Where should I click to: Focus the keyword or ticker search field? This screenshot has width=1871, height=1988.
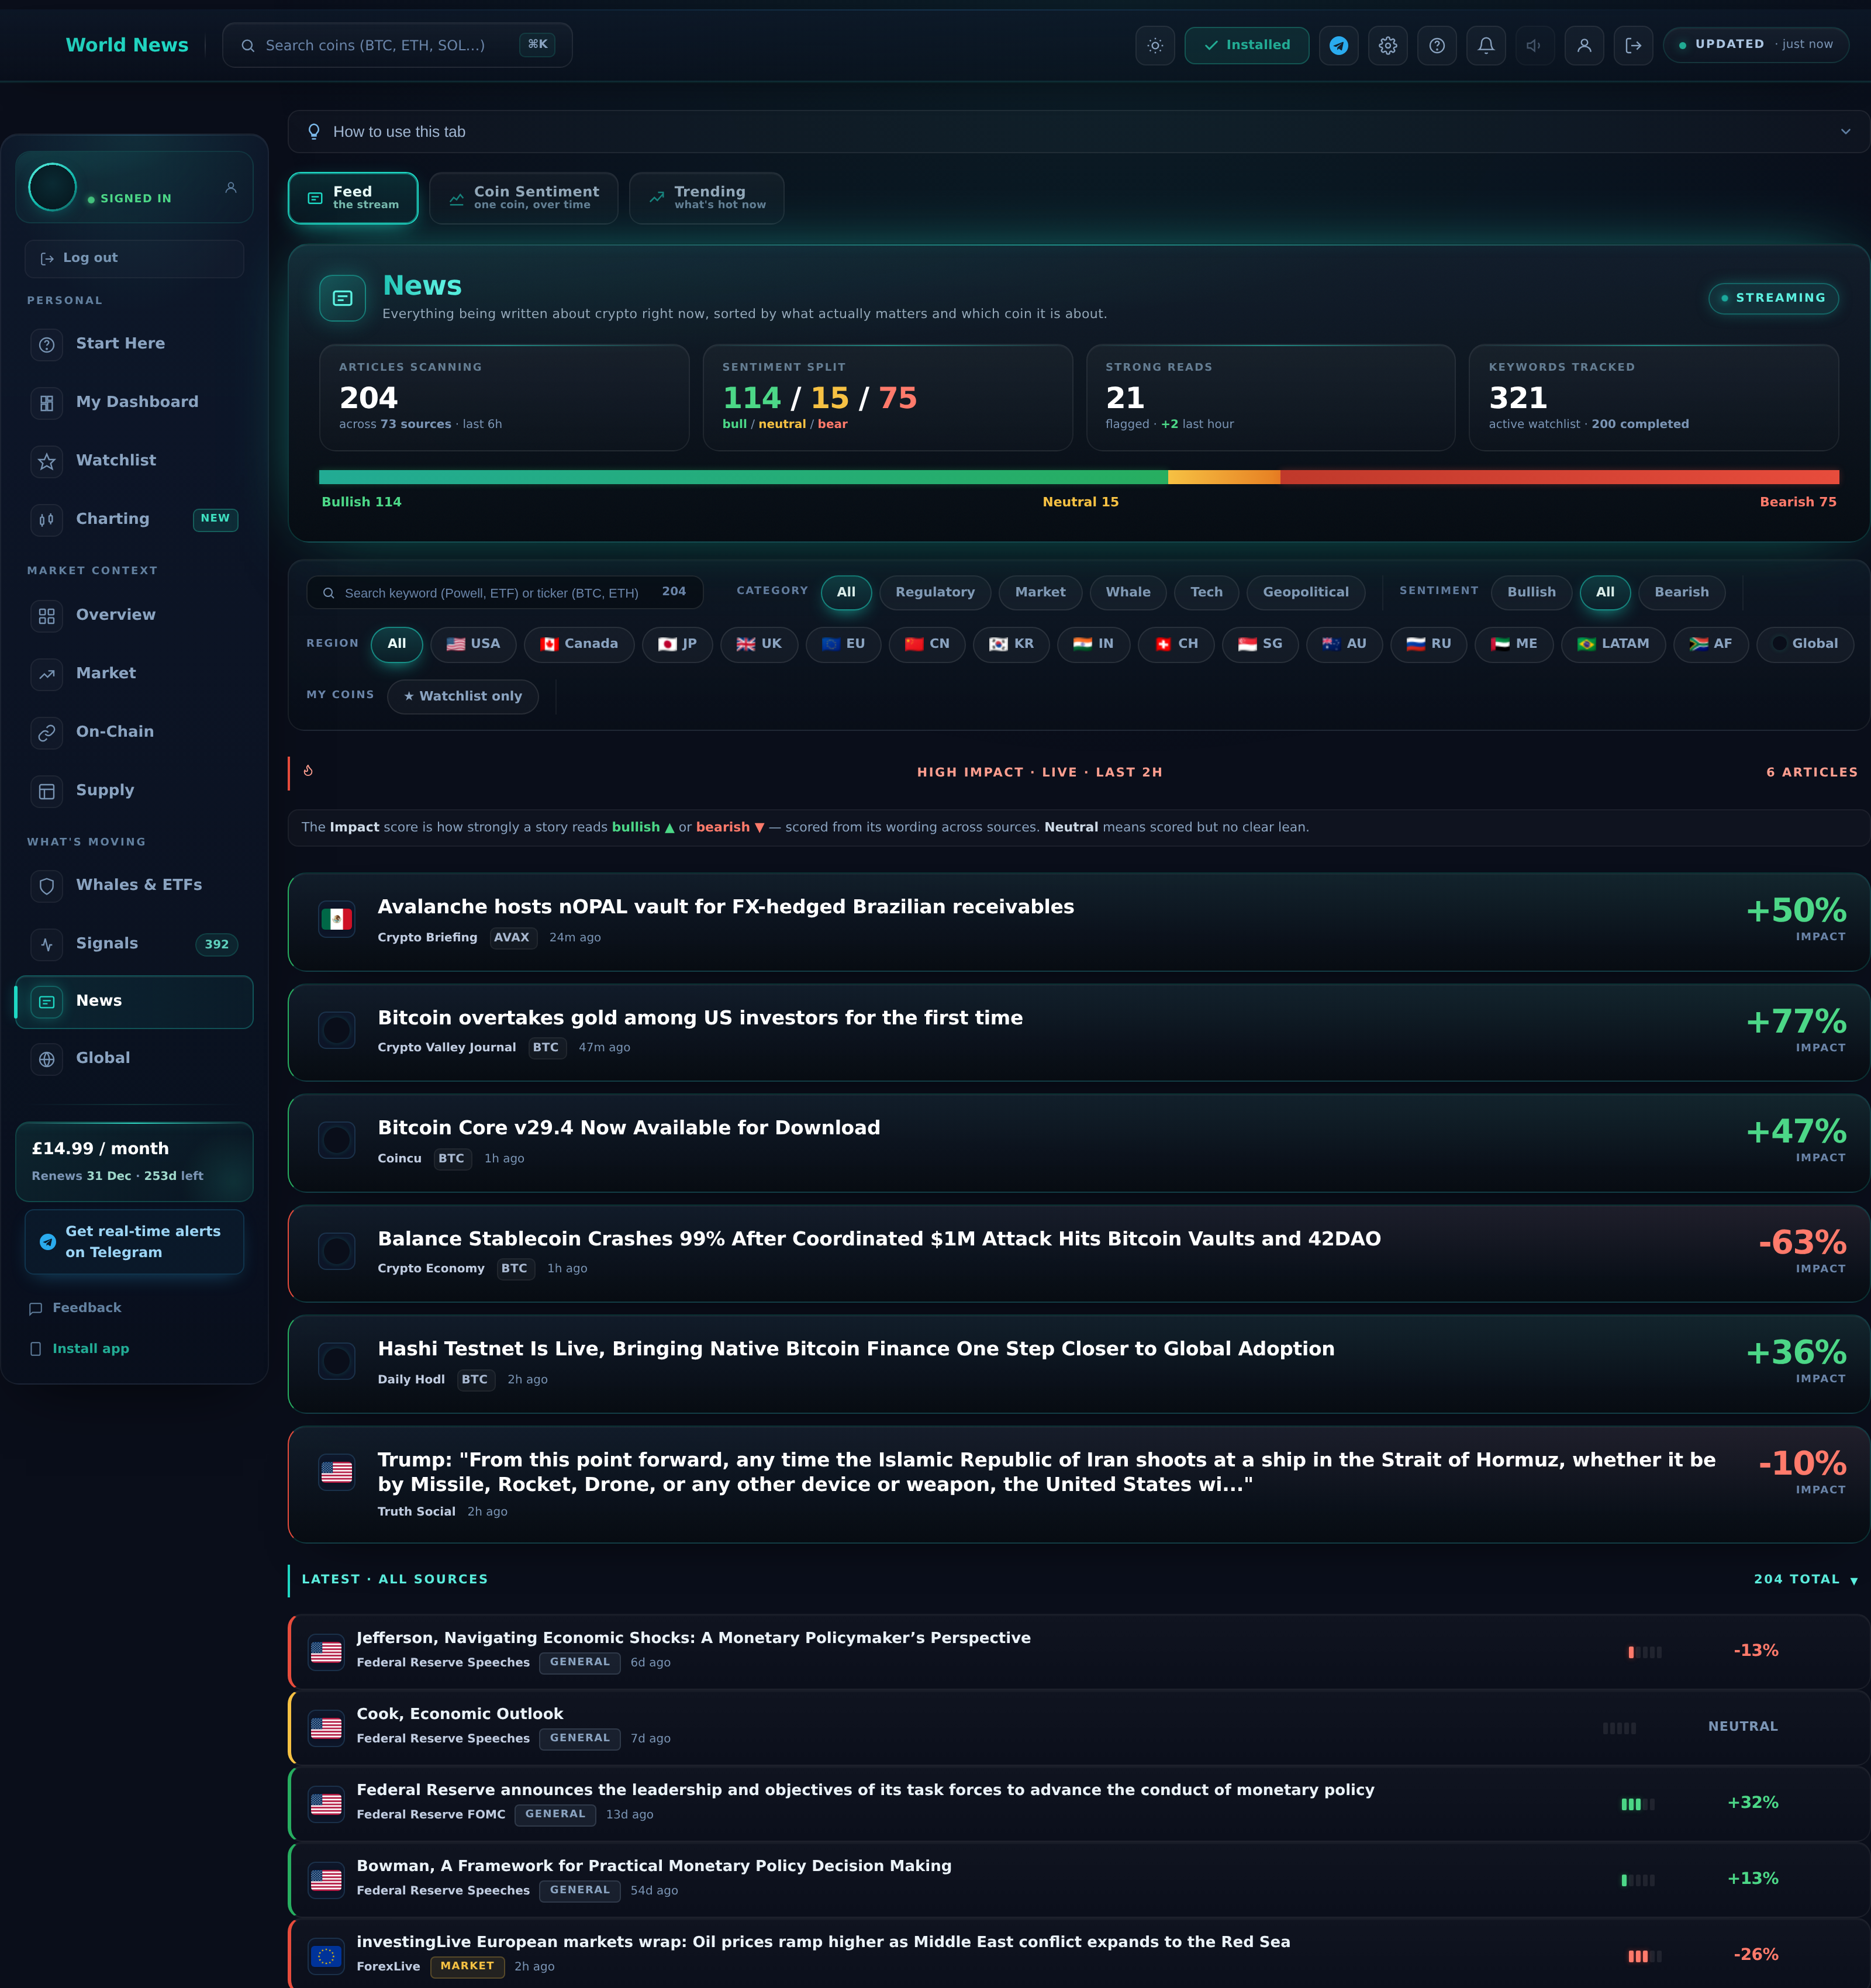click(x=504, y=592)
